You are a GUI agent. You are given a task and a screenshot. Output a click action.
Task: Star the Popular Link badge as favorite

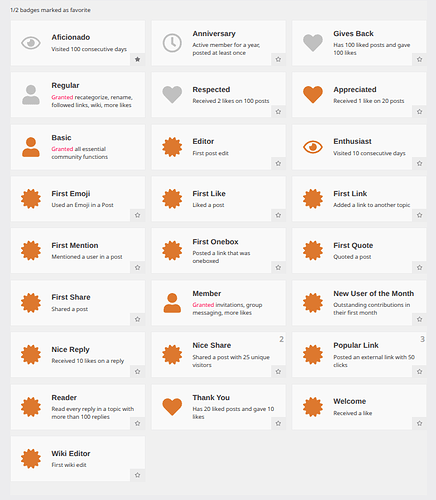(x=419, y=371)
